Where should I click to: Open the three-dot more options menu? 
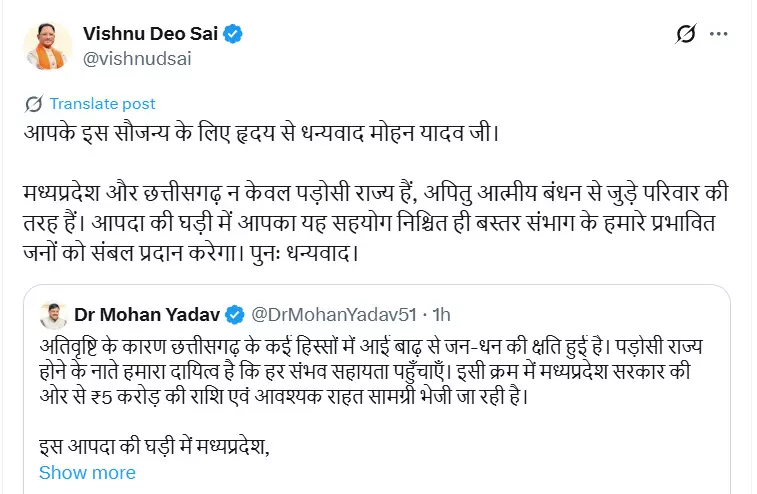pos(718,35)
